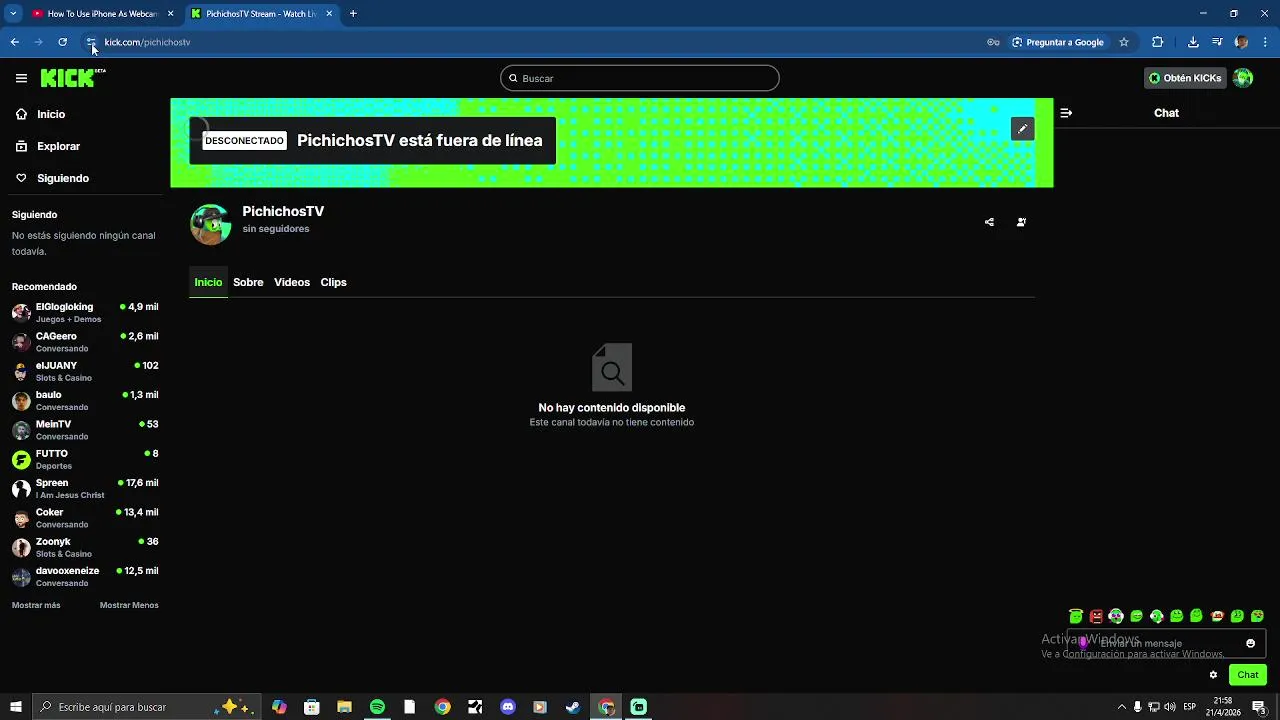Open Spreen recommended channel

tap(85, 488)
